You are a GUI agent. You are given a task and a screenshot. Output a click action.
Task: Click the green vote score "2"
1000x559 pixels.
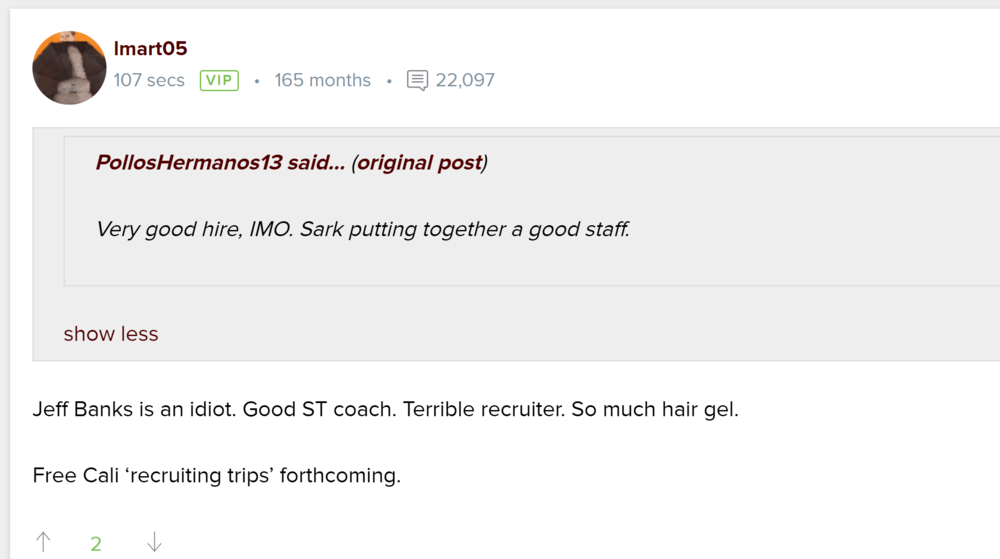point(96,544)
